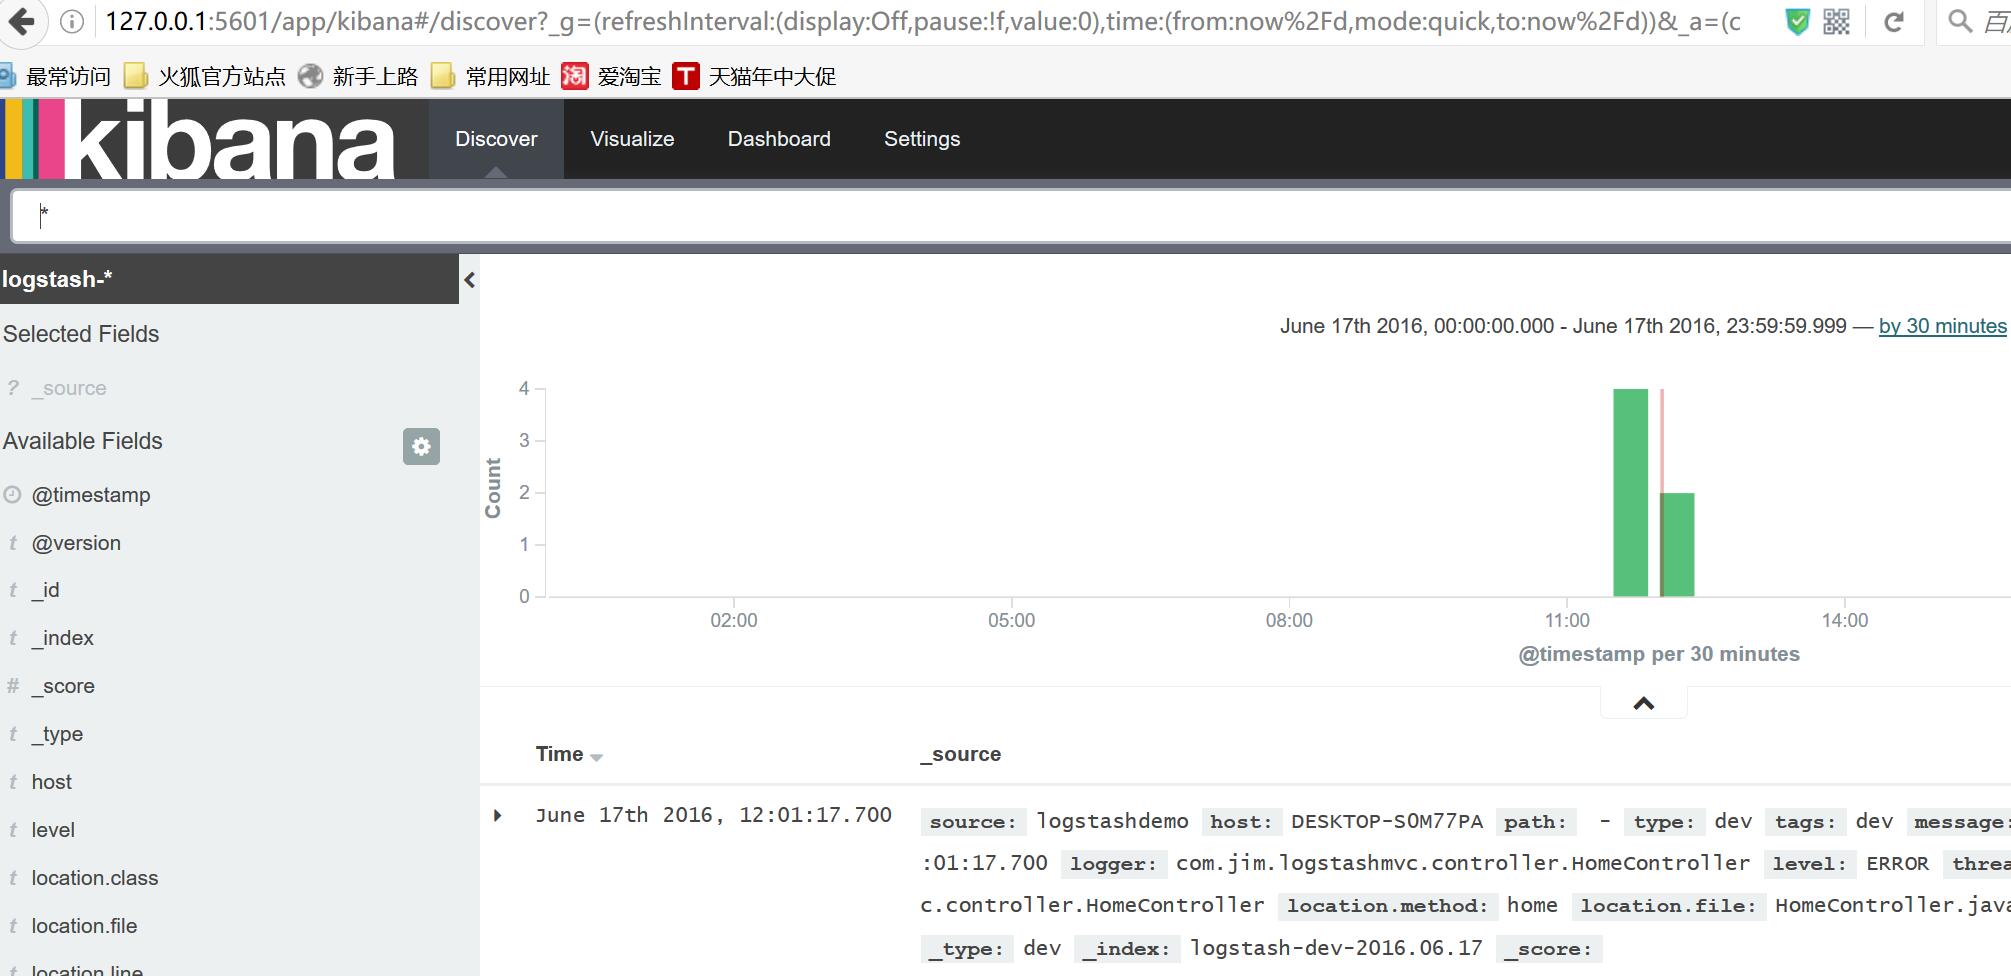Click the query search input field

[x=1010, y=216]
